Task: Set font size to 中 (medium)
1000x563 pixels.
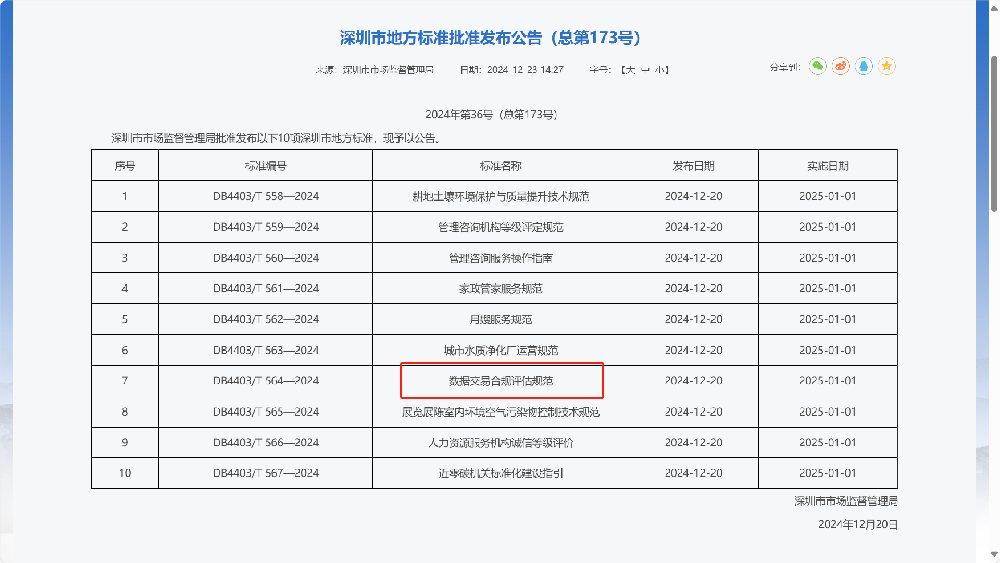Action: pos(644,70)
